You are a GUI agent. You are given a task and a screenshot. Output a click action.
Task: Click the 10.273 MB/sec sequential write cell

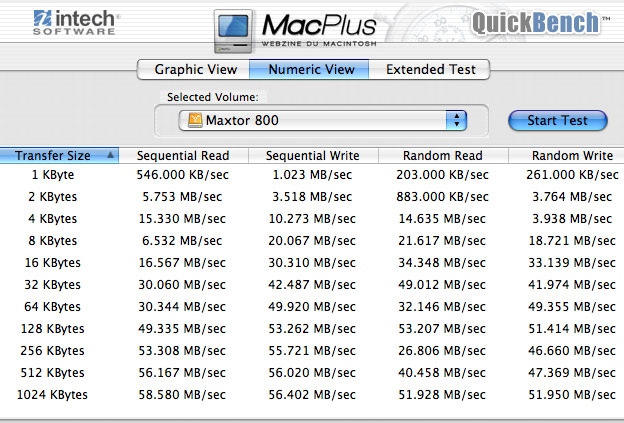[x=312, y=218]
